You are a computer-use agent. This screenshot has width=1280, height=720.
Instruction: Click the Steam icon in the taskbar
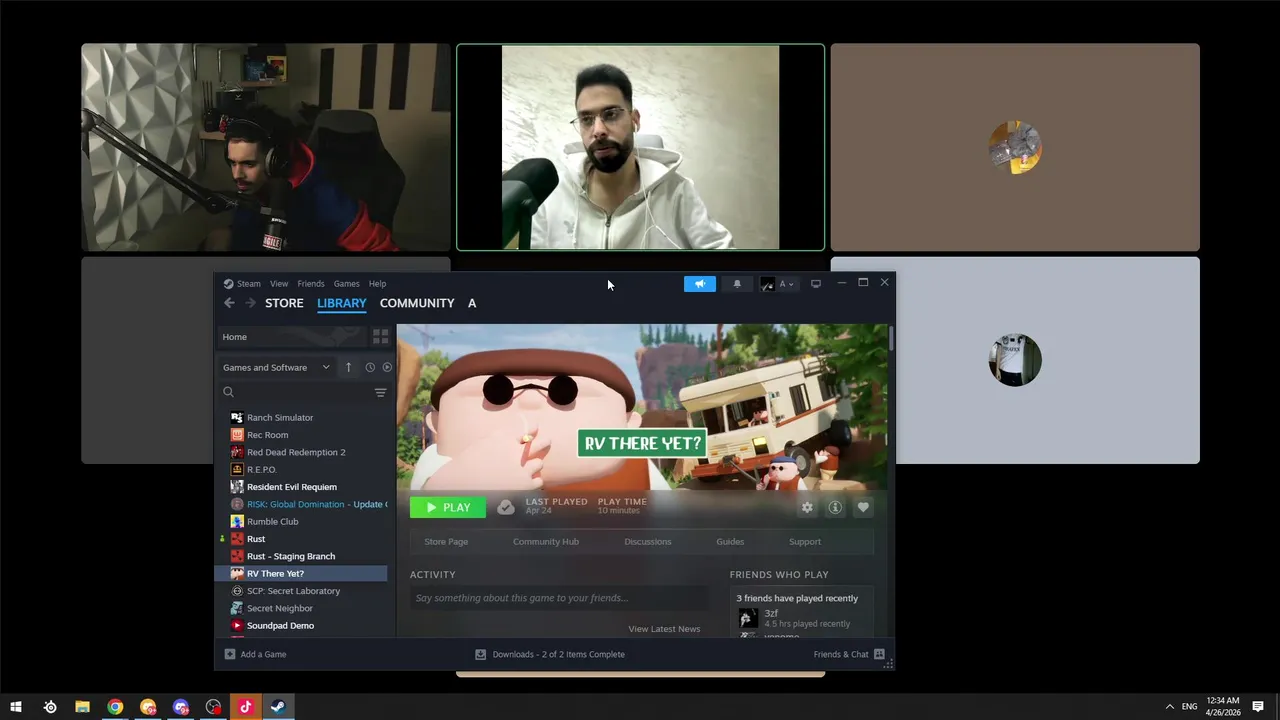278,707
